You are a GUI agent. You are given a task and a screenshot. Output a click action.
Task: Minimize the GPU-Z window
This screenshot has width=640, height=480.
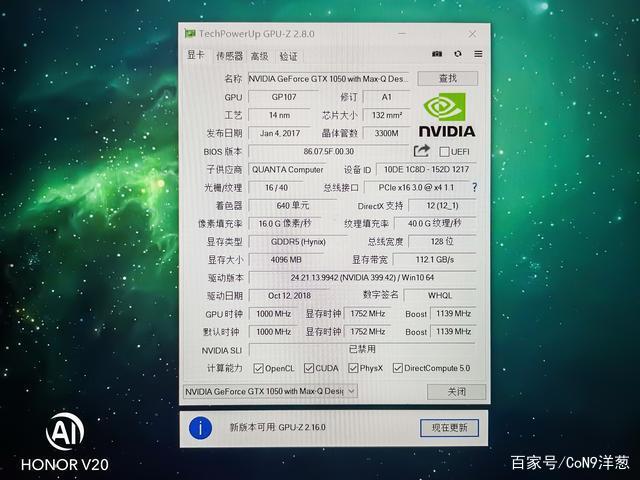(x=402, y=34)
